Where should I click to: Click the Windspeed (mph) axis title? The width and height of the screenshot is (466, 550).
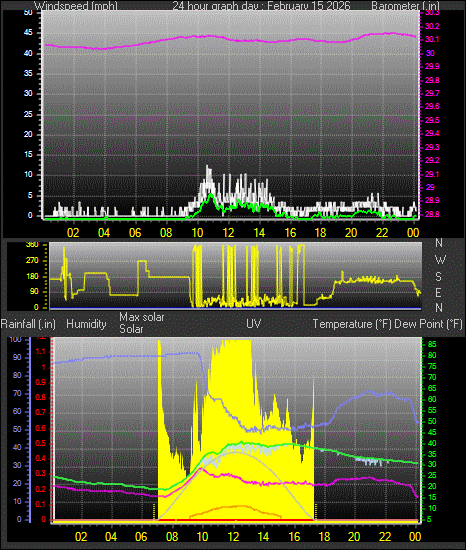(76, 6)
